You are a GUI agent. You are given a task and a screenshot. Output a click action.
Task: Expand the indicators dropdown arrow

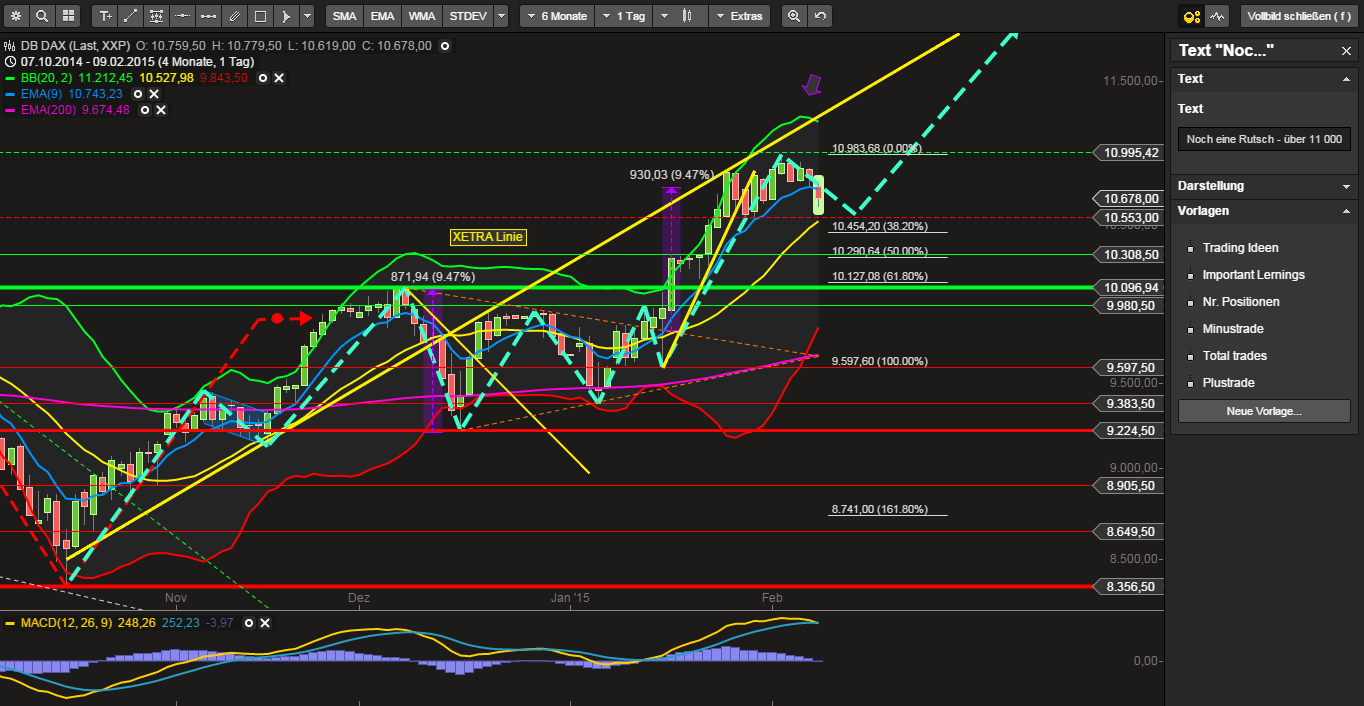[x=501, y=16]
